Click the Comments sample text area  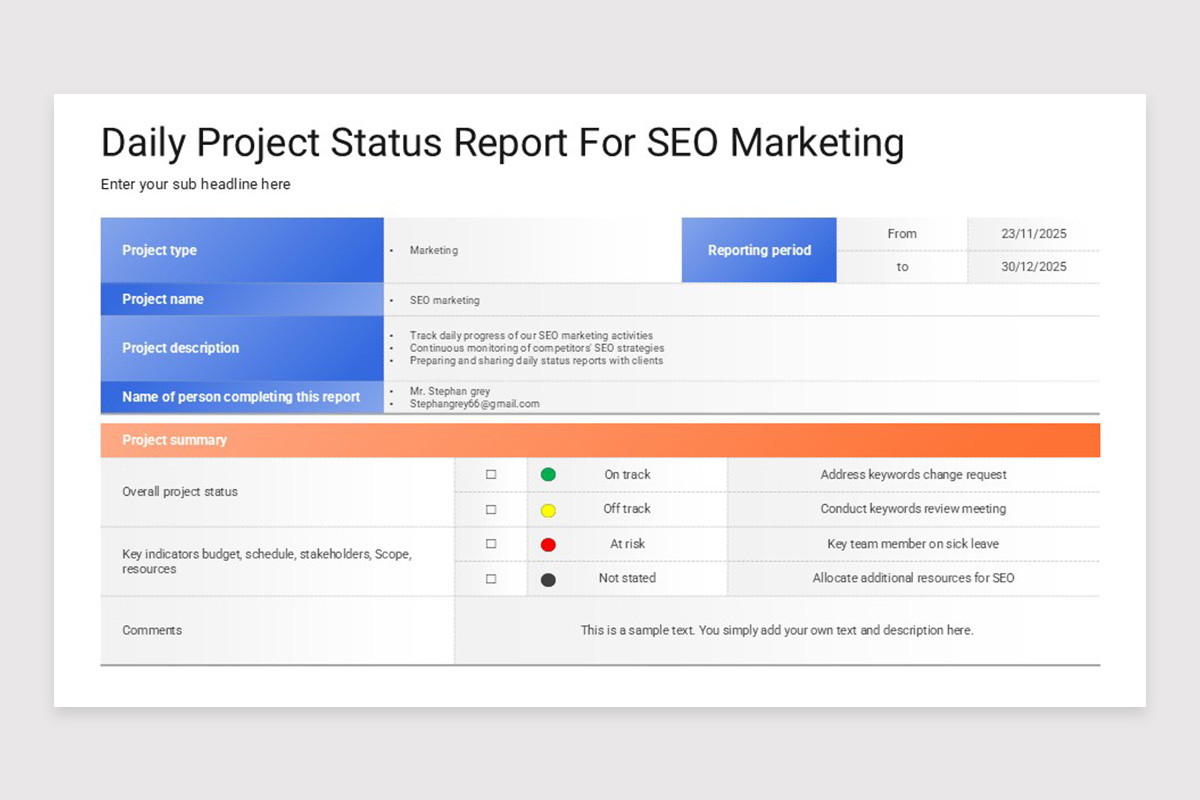(777, 629)
